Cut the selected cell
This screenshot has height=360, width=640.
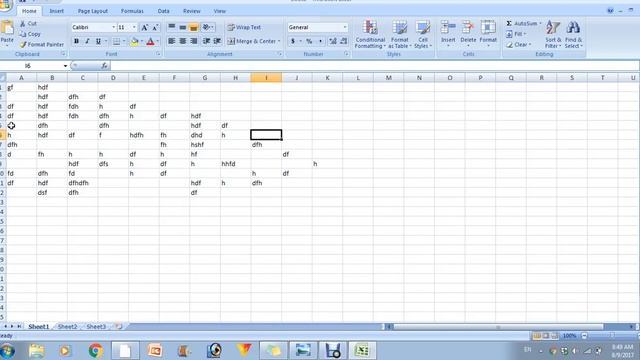[x=28, y=24]
